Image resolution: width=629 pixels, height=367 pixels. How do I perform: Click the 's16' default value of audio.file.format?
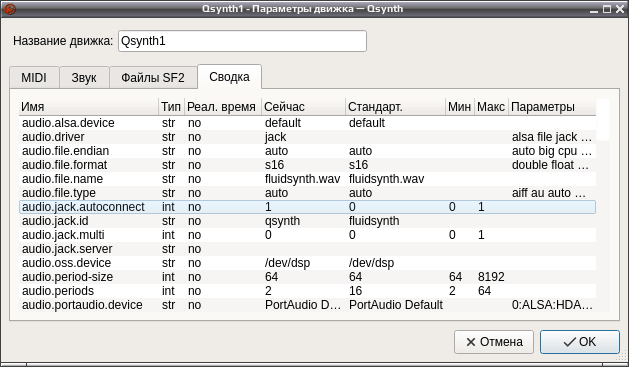[358, 165]
